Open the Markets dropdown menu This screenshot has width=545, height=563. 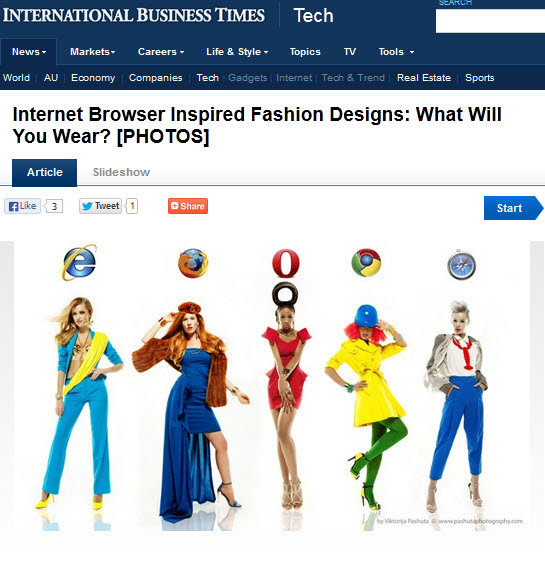click(x=93, y=52)
